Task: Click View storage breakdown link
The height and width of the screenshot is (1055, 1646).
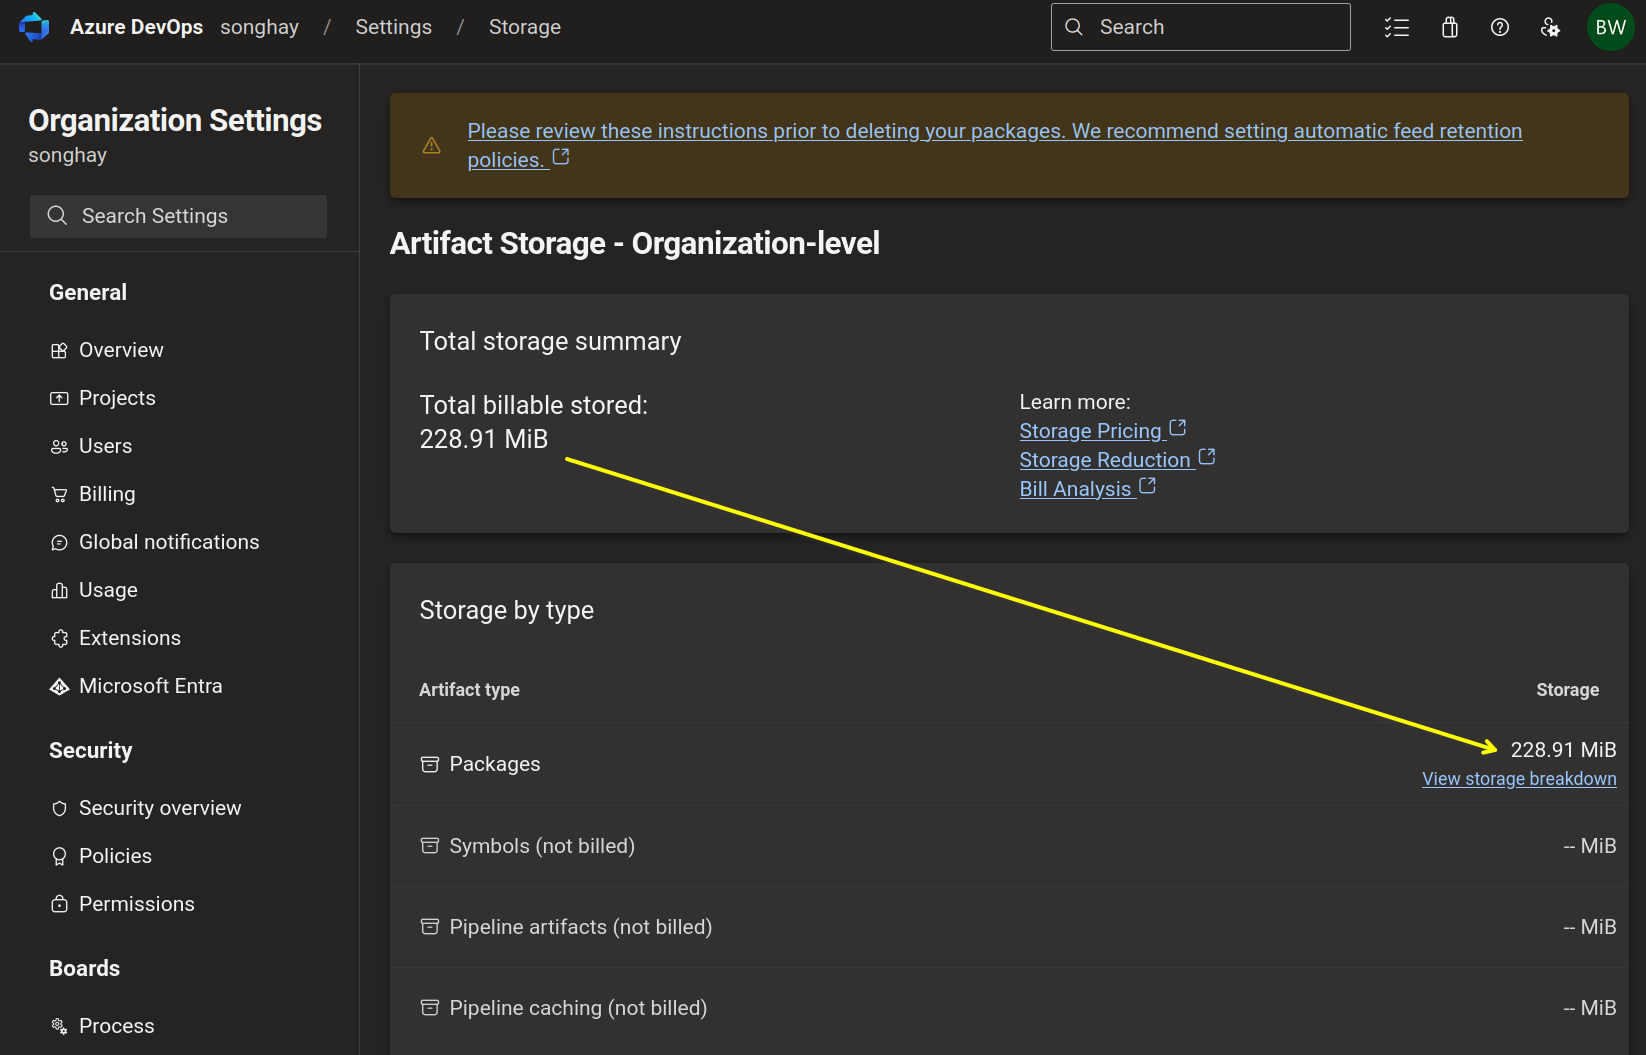Action: coord(1519,779)
